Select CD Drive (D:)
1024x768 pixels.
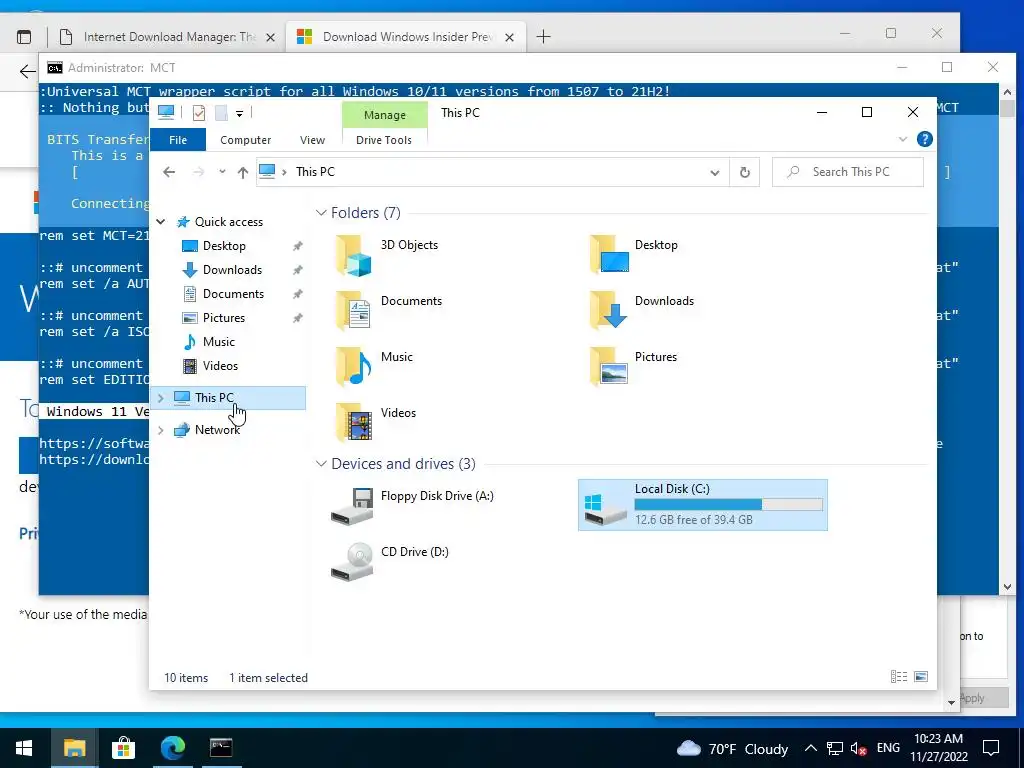[389, 562]
